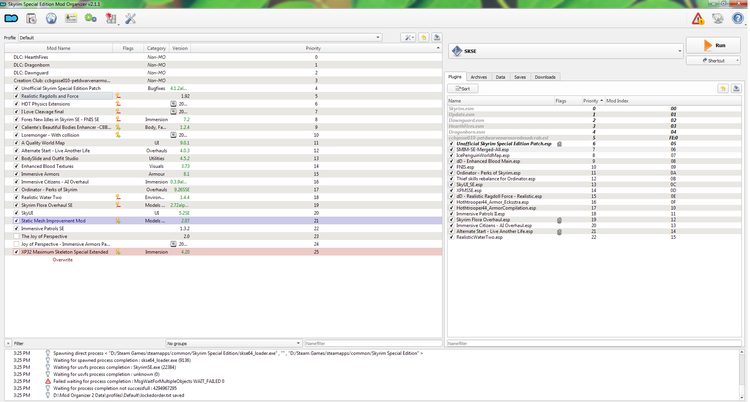Viewport: 750px width, 402px height.
Task: Click flag icon of Alternate Start plugin
Action: [559, 232]
